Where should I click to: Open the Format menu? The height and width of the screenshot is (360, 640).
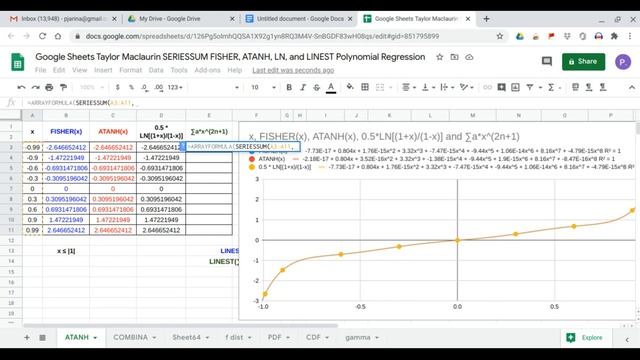tap(131, 70)
